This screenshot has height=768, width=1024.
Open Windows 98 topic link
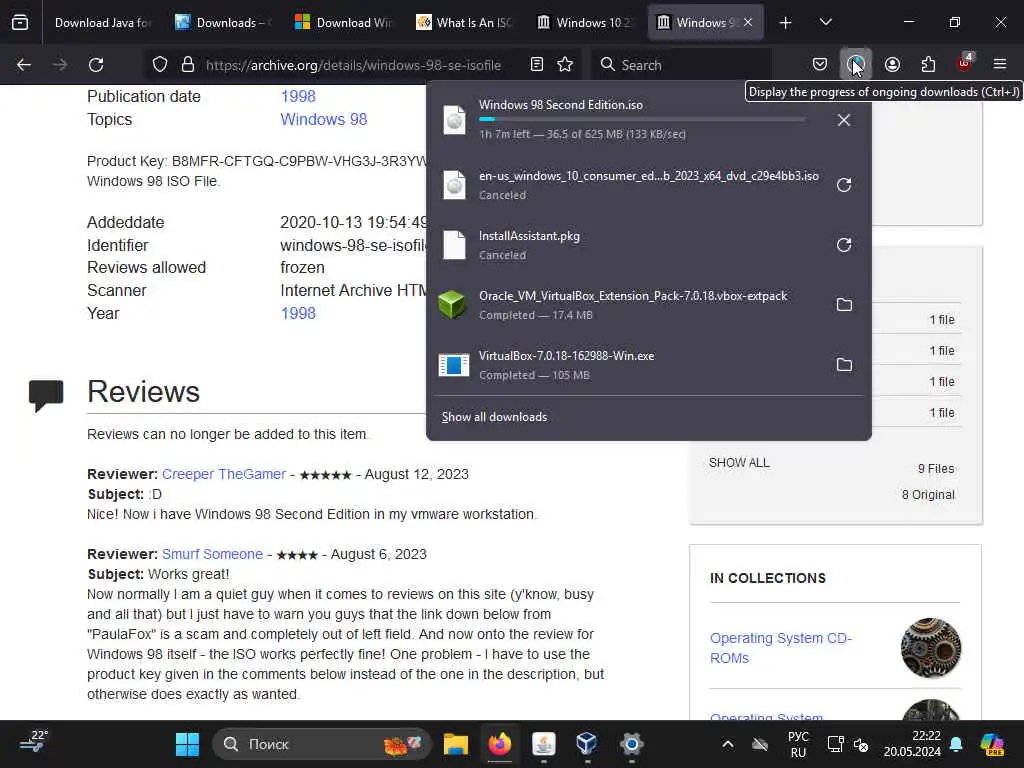click(324, 120)
